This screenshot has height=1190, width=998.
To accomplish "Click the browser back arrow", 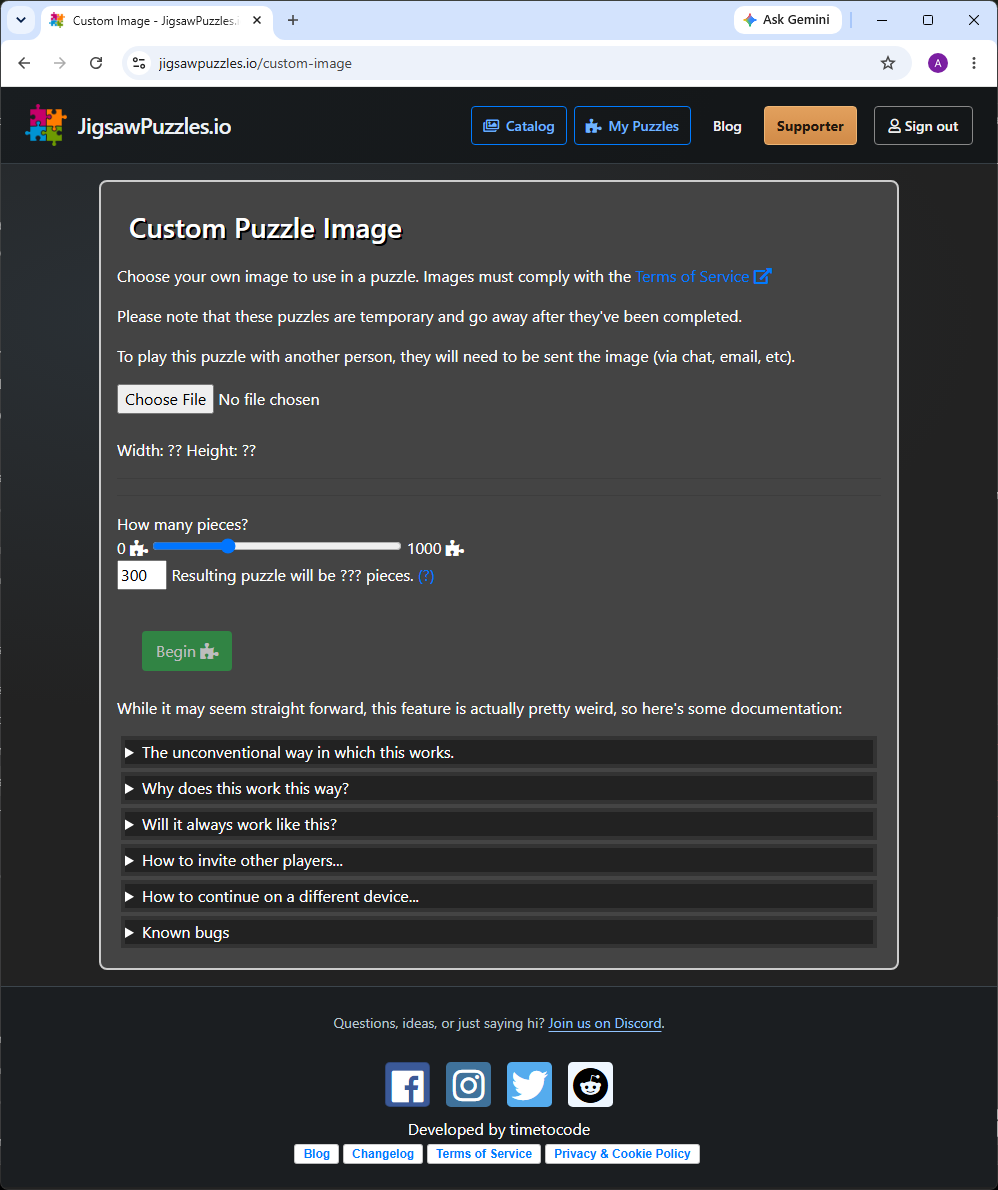I will click(24, 63).
